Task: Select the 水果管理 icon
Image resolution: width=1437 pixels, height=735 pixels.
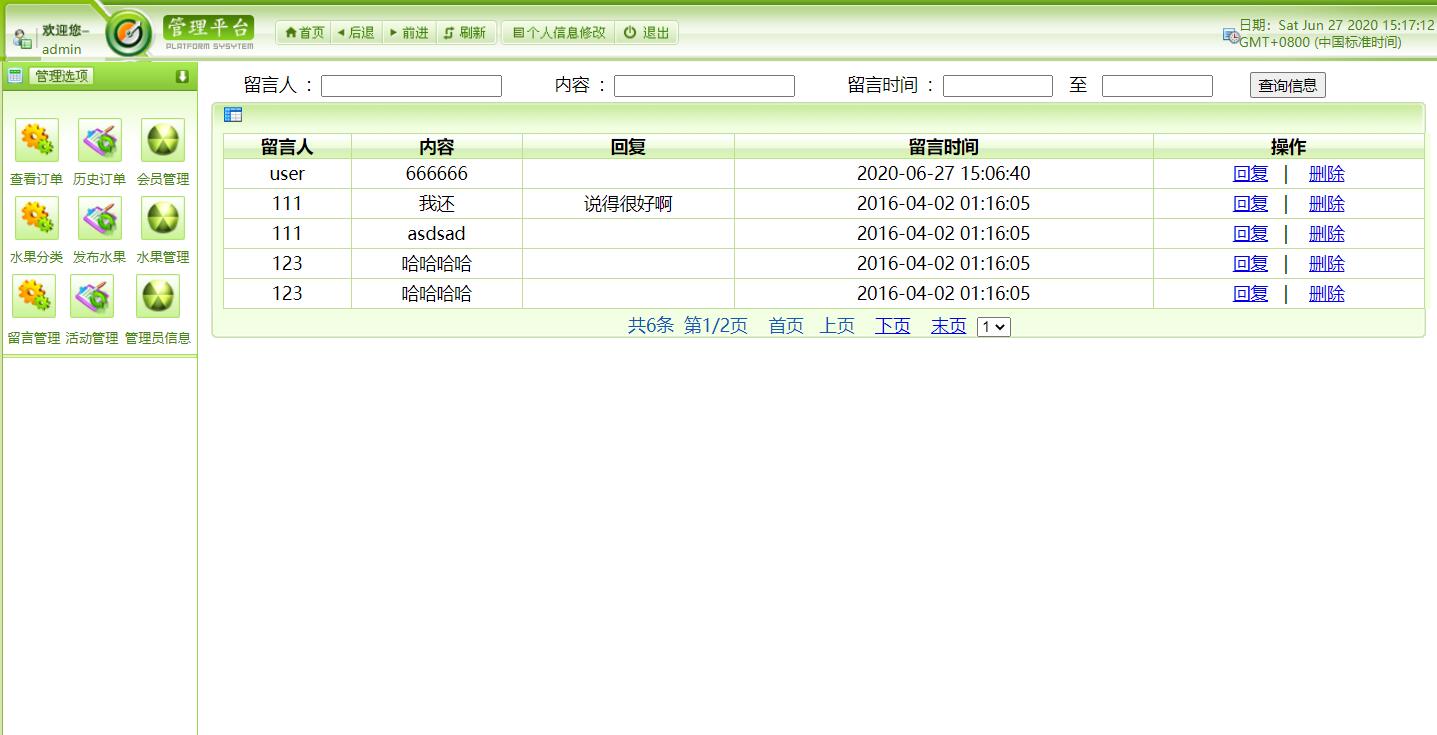Action: pyautogui.click(x=163, y=218)
